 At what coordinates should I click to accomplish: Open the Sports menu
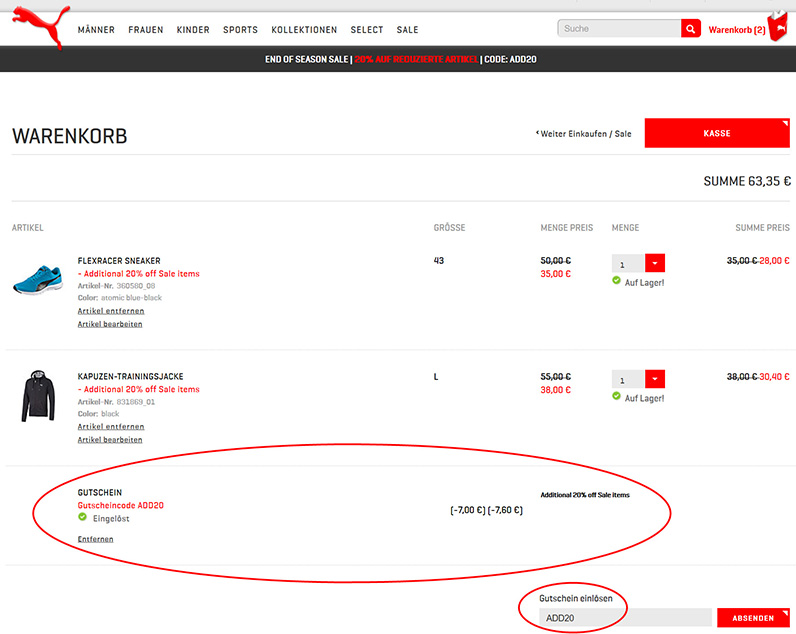pyautogui.click(x=240, y=30)
